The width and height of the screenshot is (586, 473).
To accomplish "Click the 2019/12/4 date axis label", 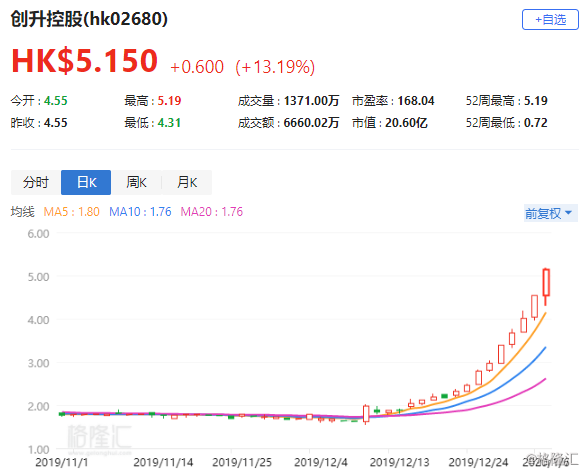I will [321, 463].
